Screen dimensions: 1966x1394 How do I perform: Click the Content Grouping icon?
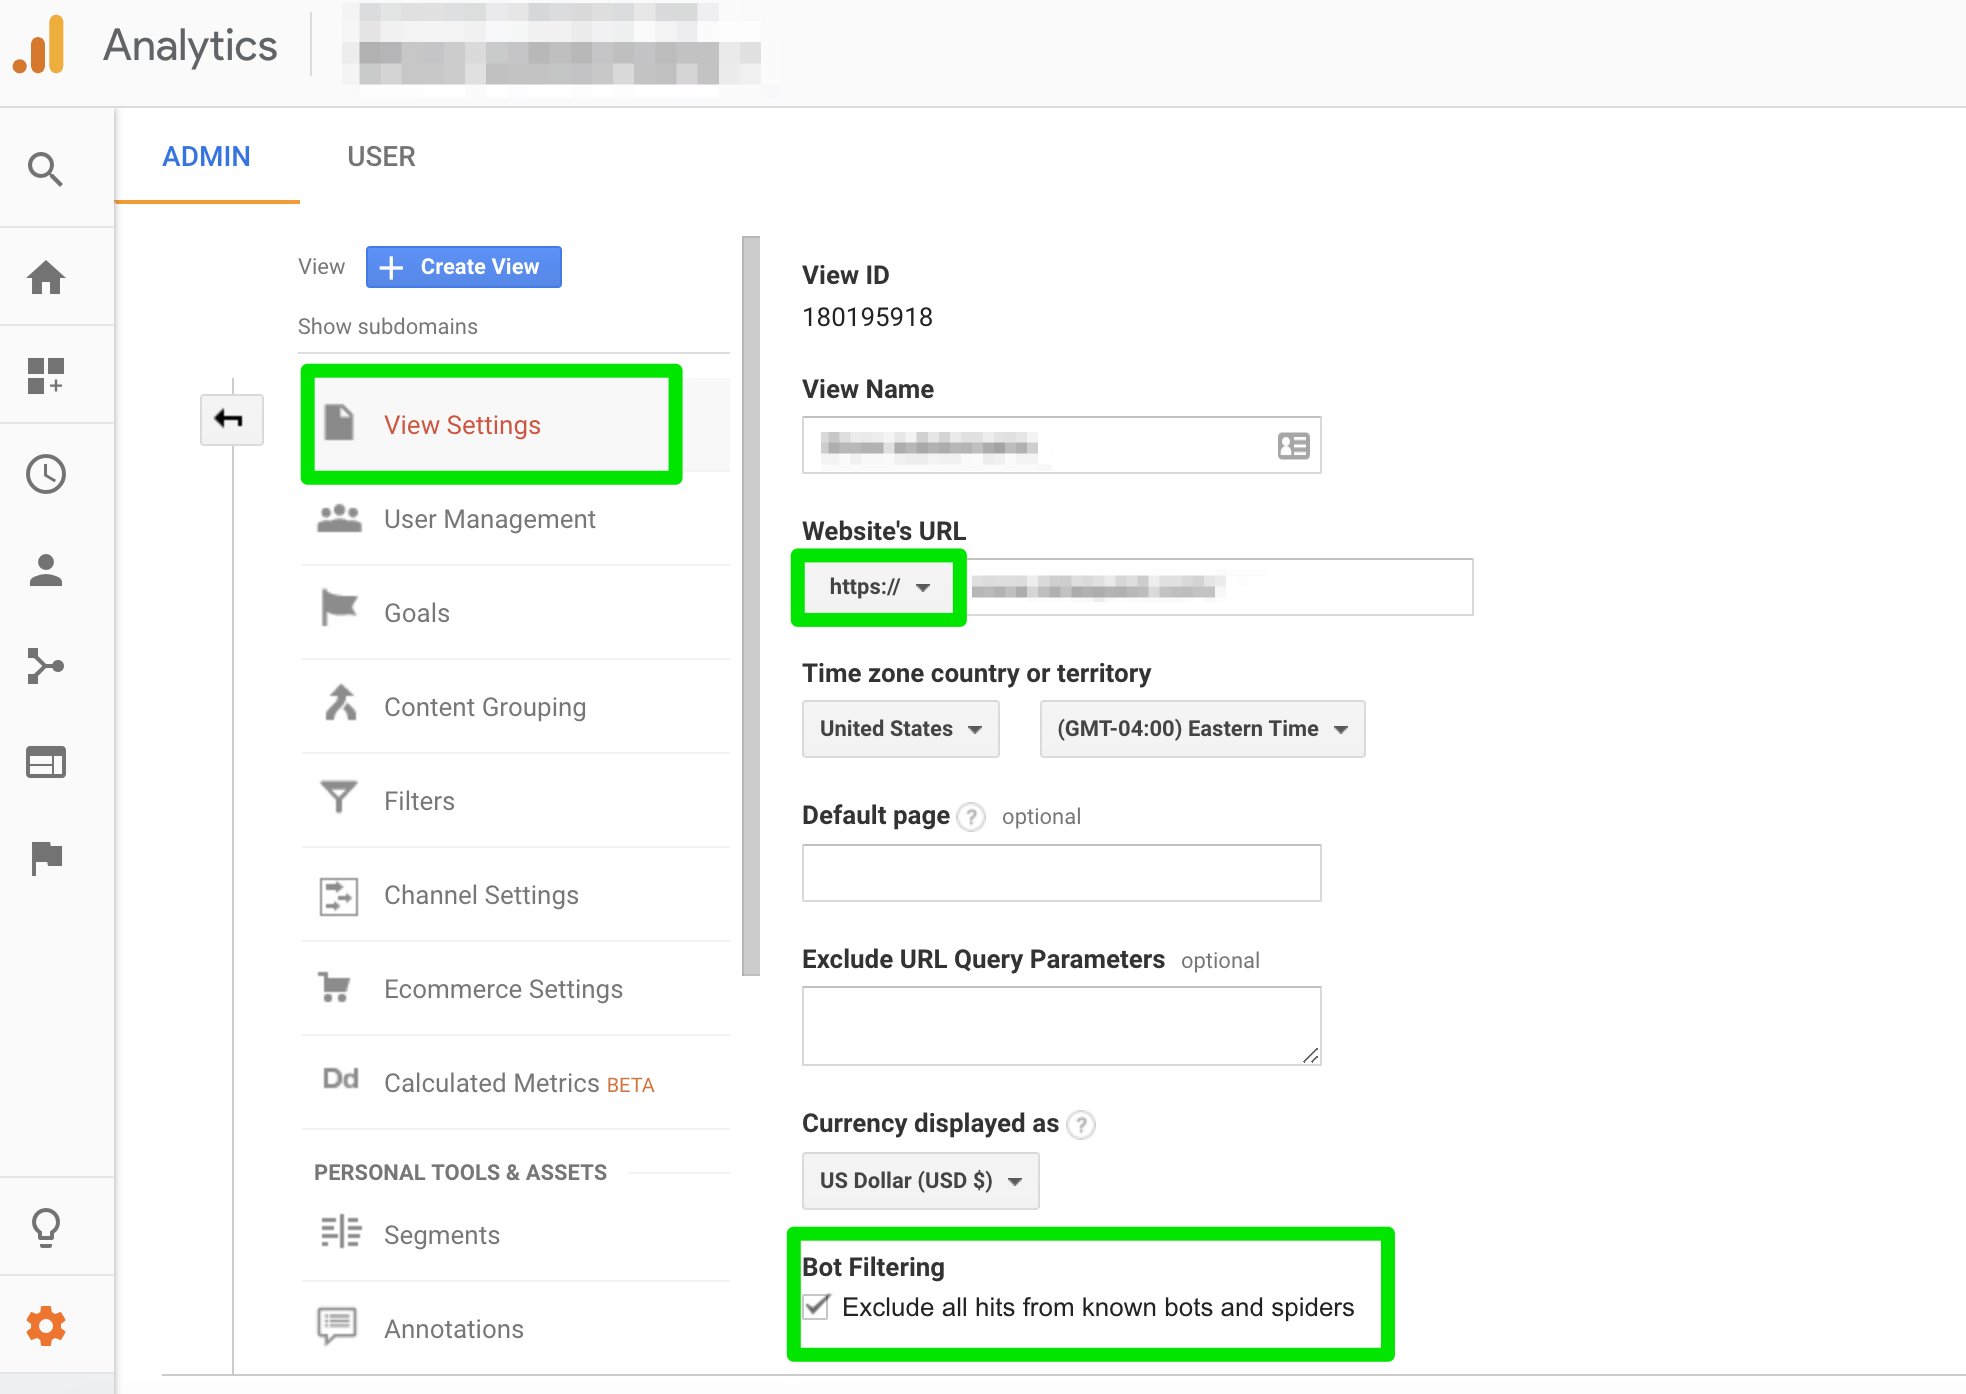tap(339, 703)
